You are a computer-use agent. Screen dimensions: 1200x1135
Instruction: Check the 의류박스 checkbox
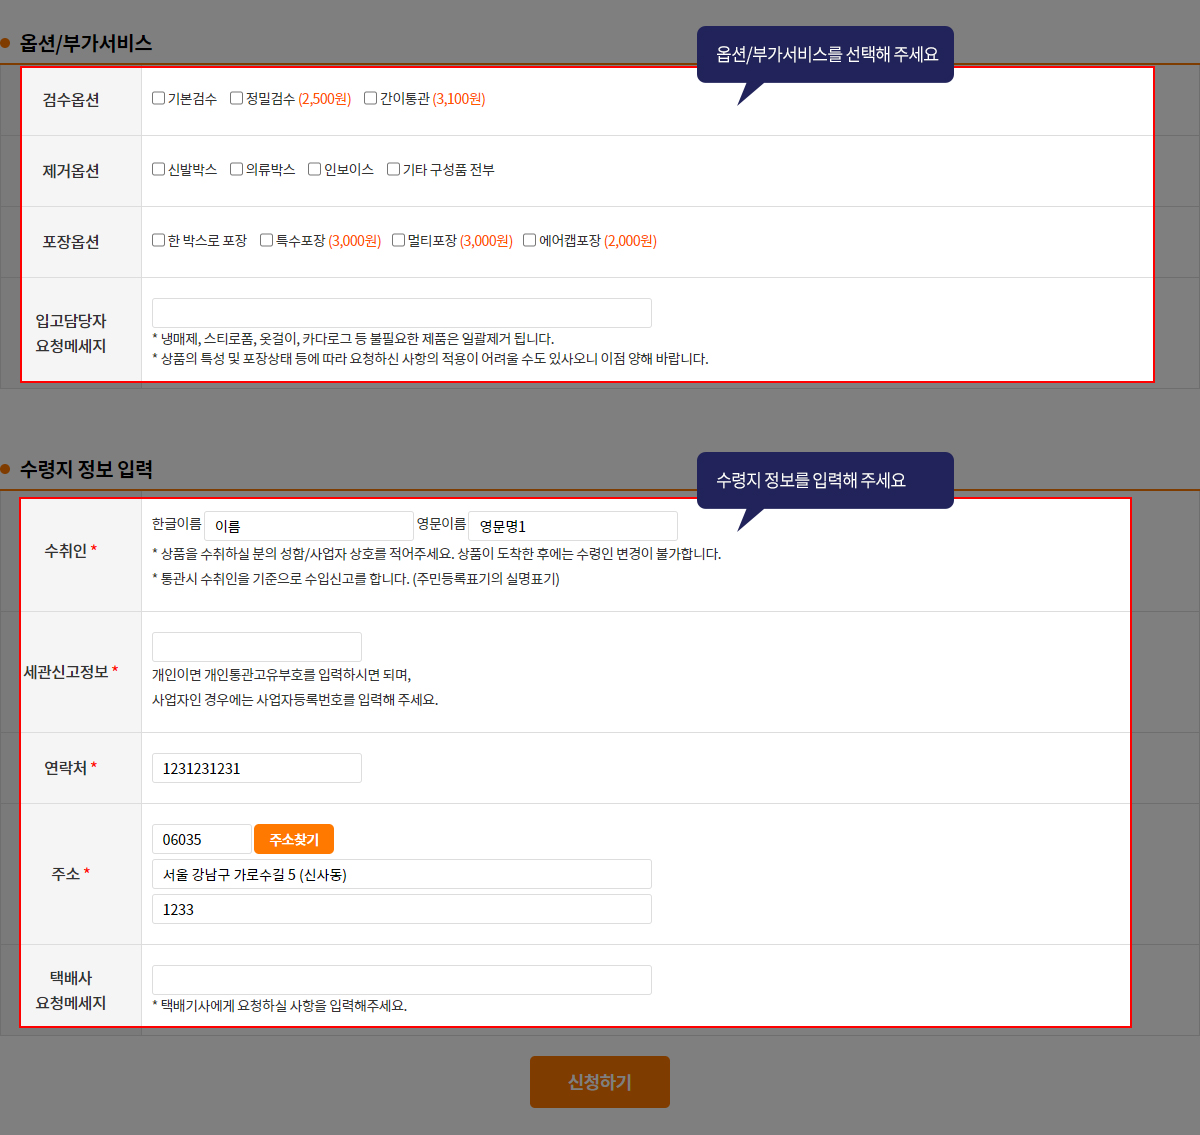236,169
